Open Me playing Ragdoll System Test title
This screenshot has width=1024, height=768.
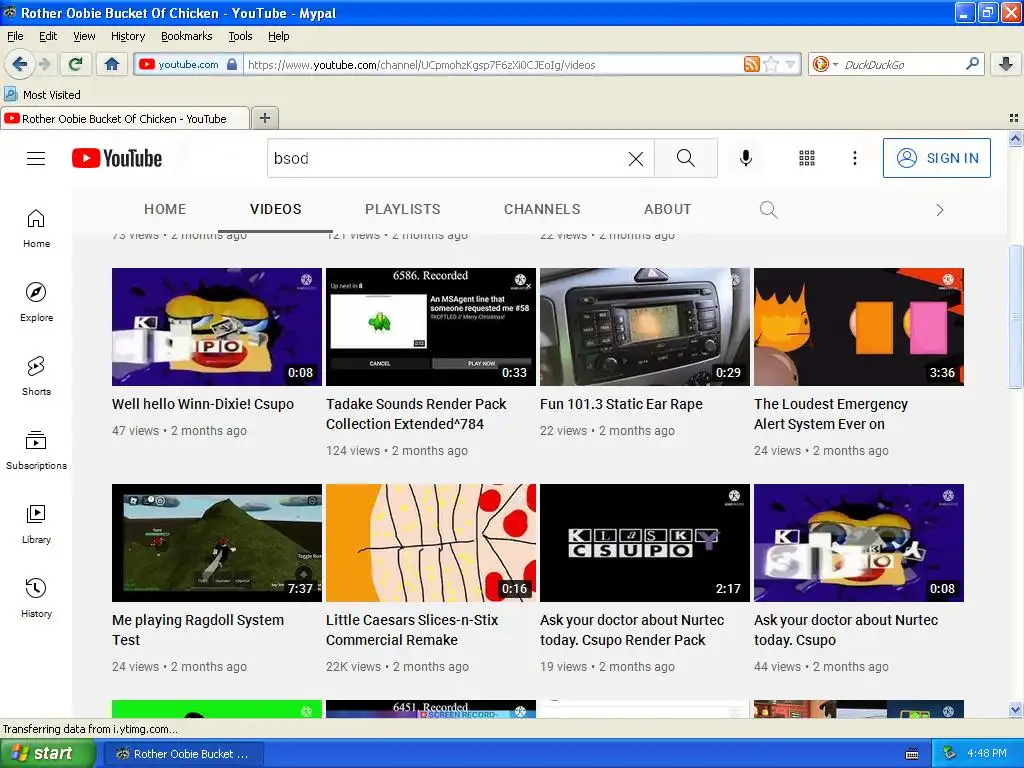(x=198, y=630)
